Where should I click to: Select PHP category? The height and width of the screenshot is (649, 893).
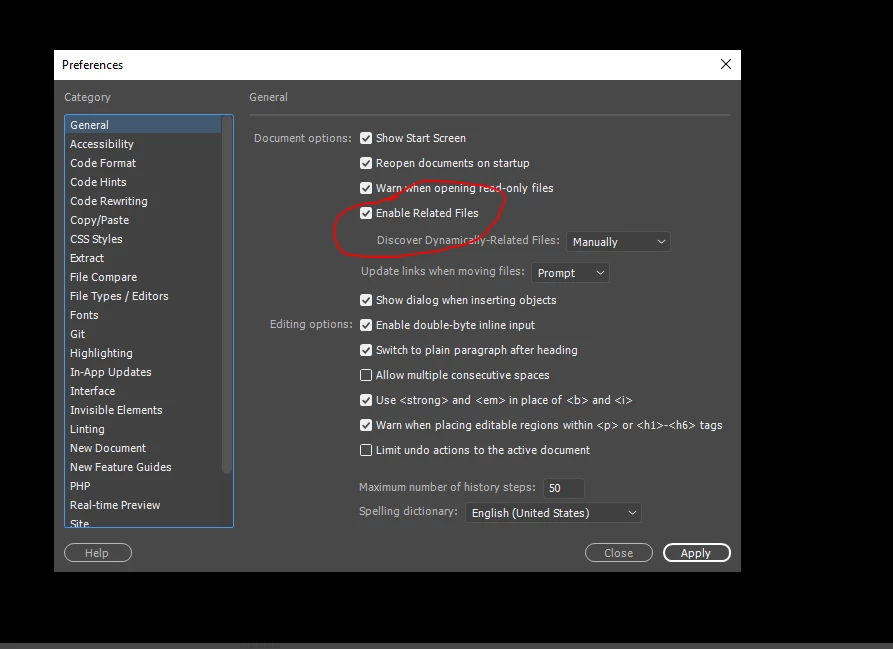pos(143,486)
